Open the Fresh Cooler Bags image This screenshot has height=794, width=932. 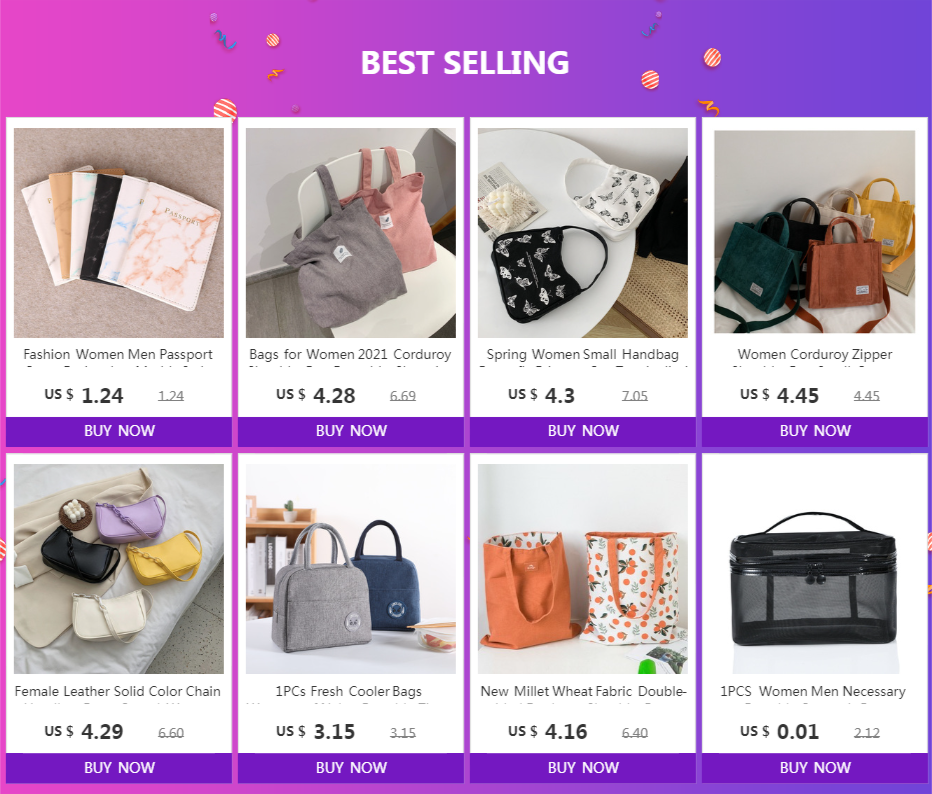[x=351, y=569]
